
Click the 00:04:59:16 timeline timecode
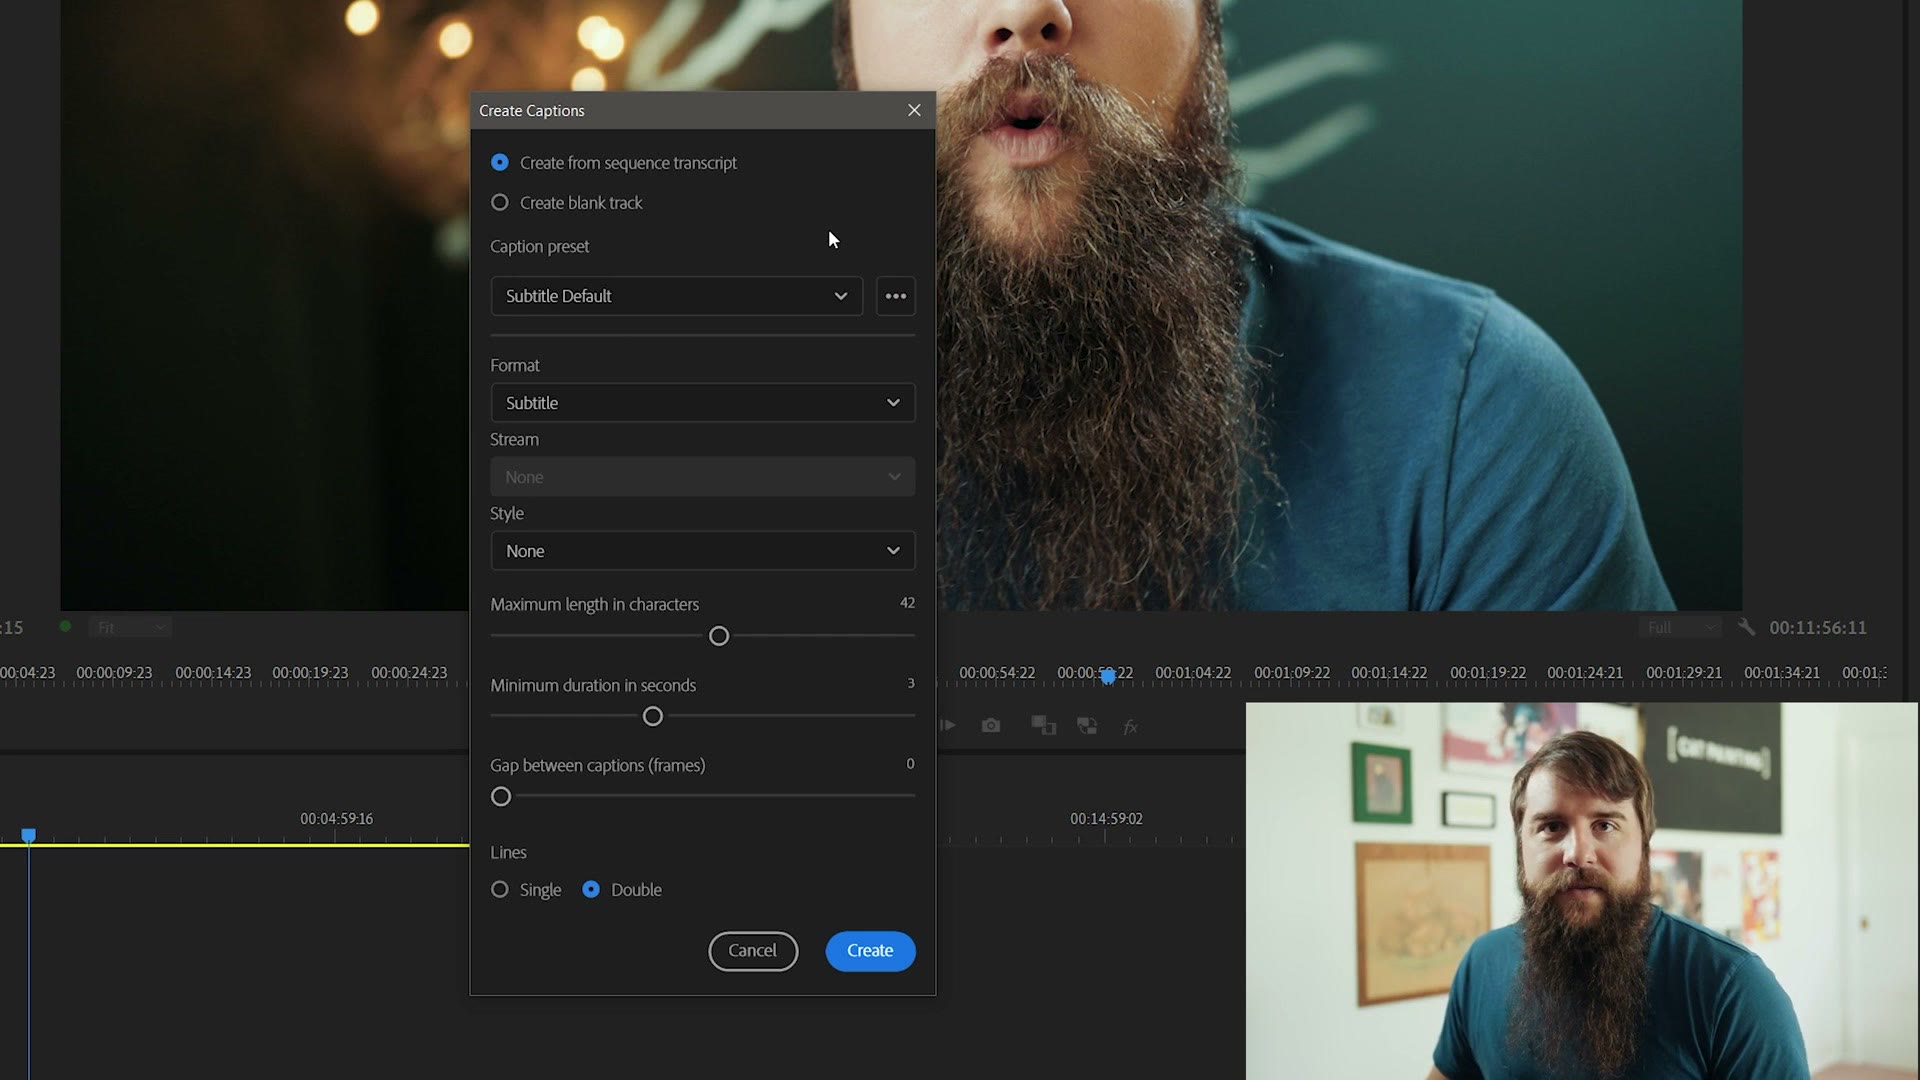336,818
